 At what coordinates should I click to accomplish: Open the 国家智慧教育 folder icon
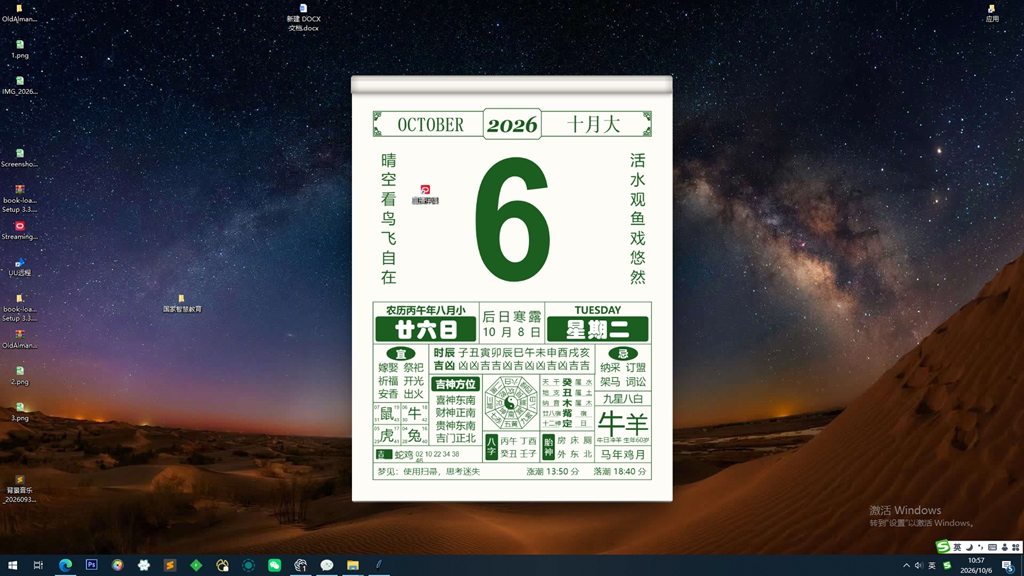pos(182,304)
